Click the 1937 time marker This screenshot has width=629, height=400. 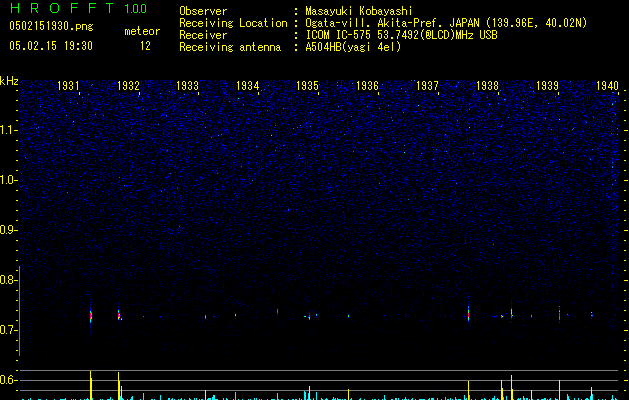click(x=427, y=86)
